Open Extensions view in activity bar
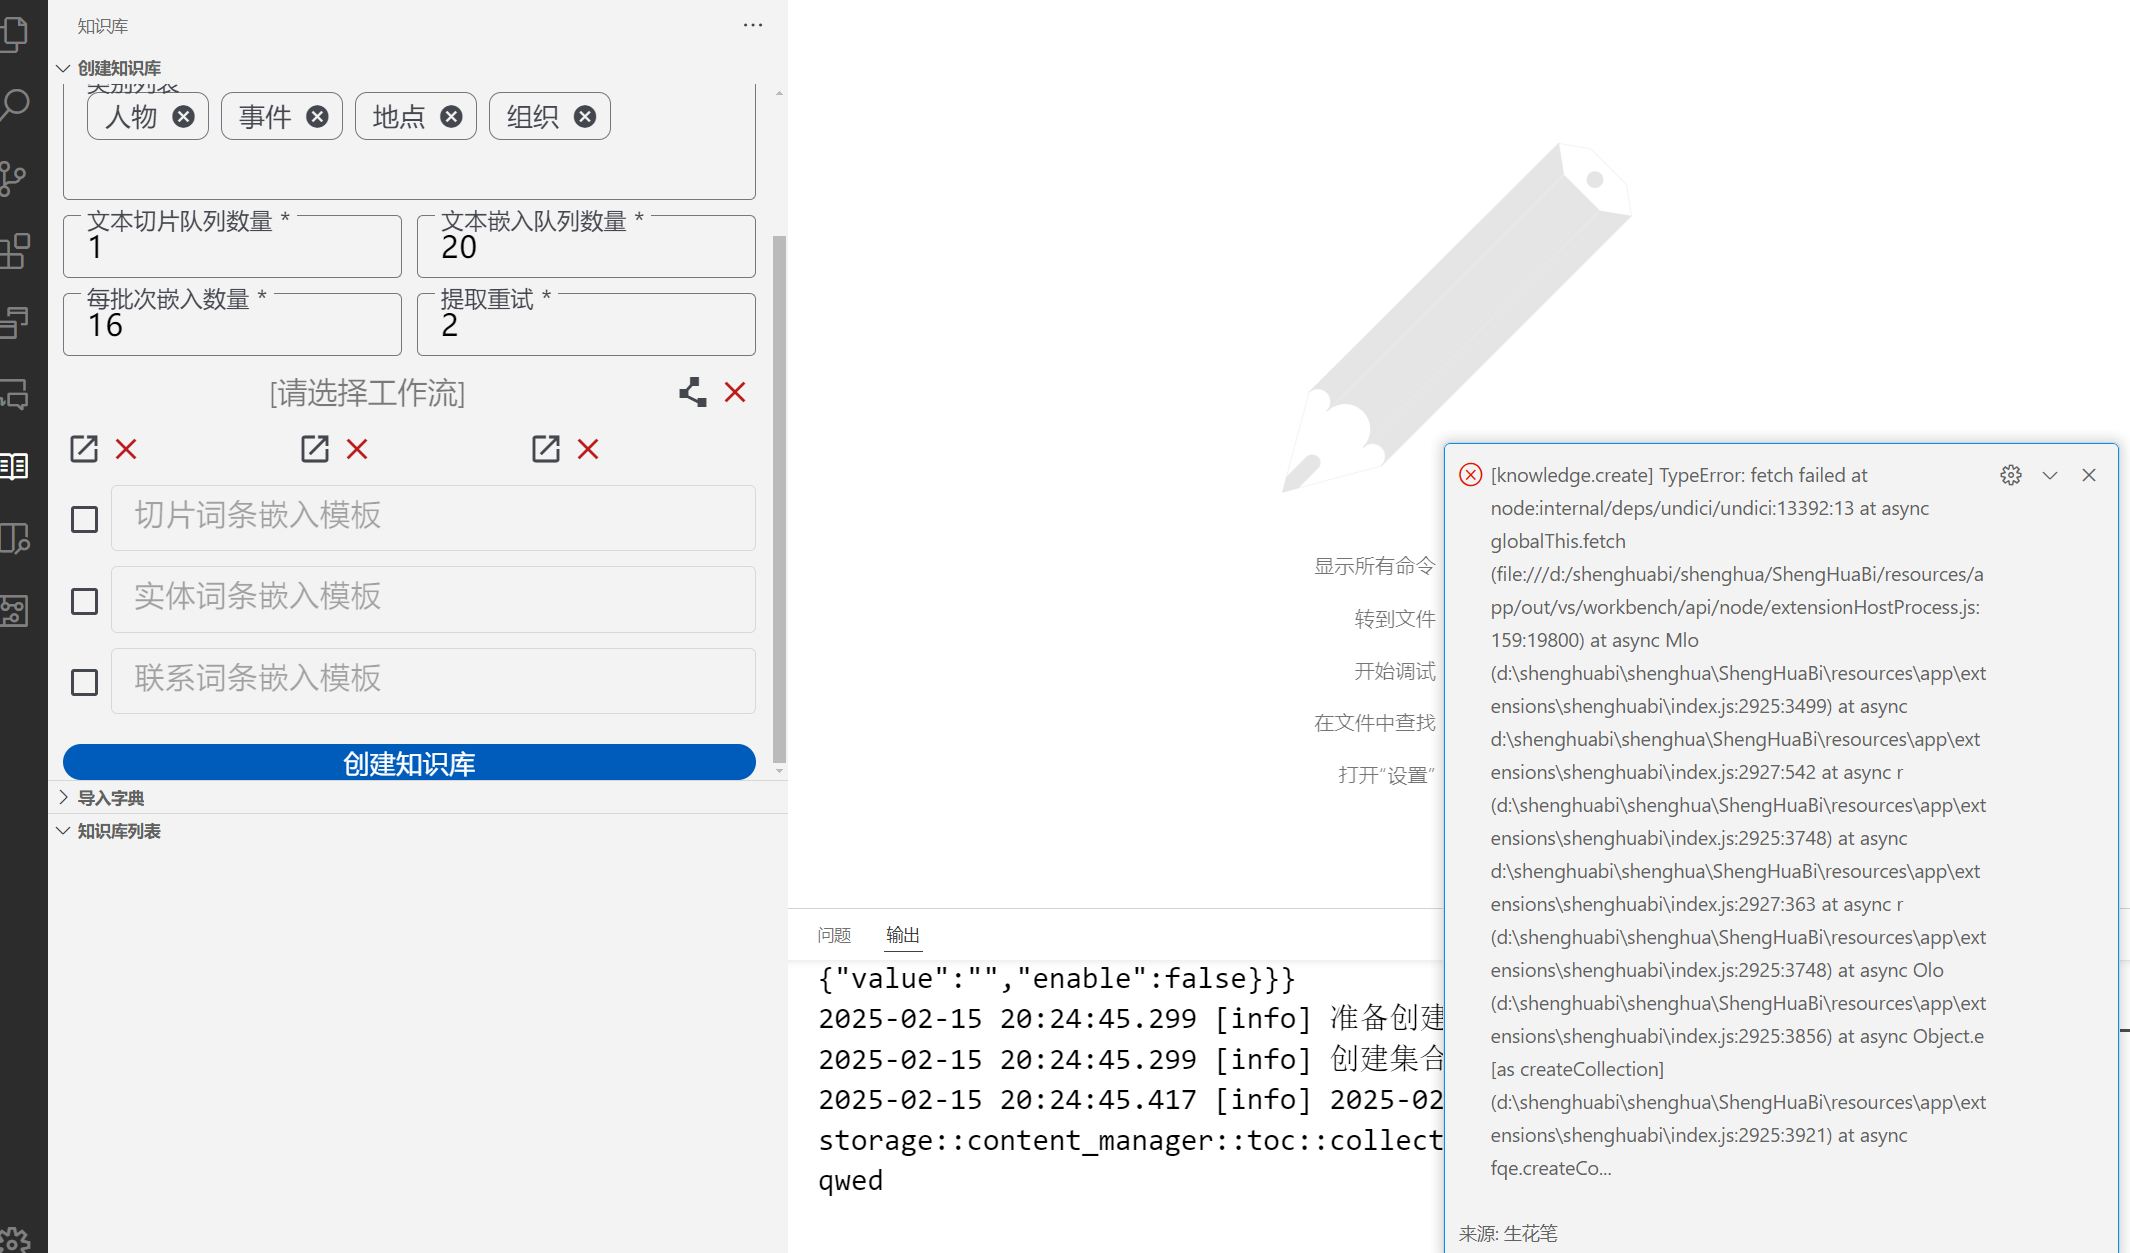 (15, 251)
